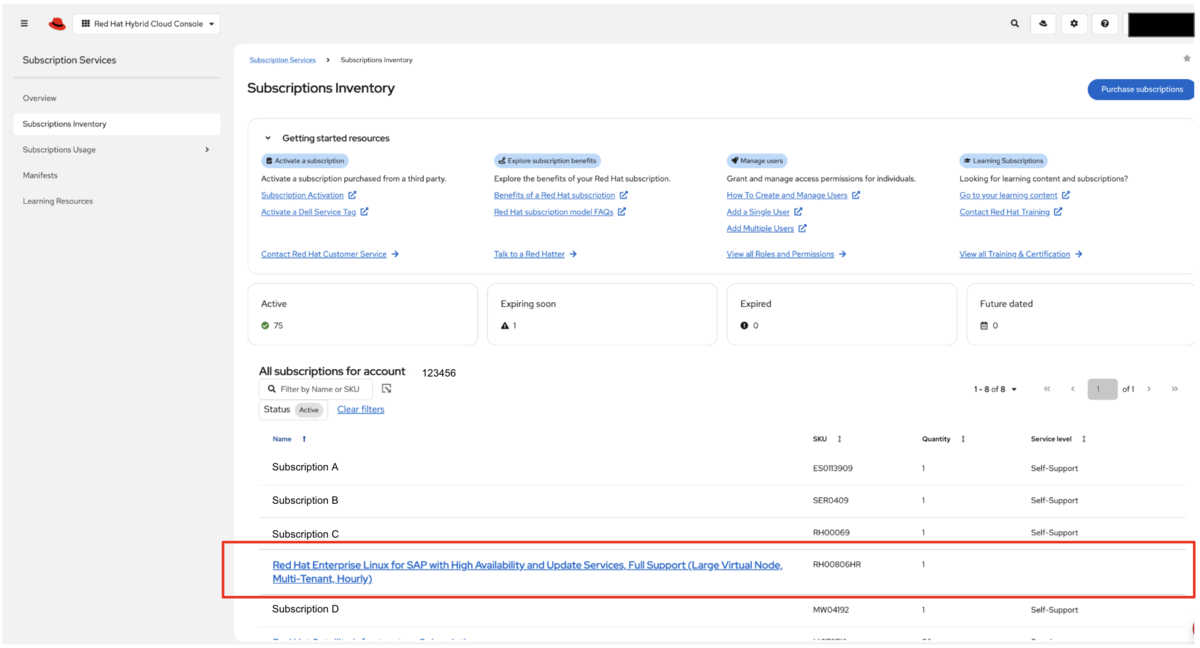Click in the Filter by Name or SKU field

[x=315, y=389]
